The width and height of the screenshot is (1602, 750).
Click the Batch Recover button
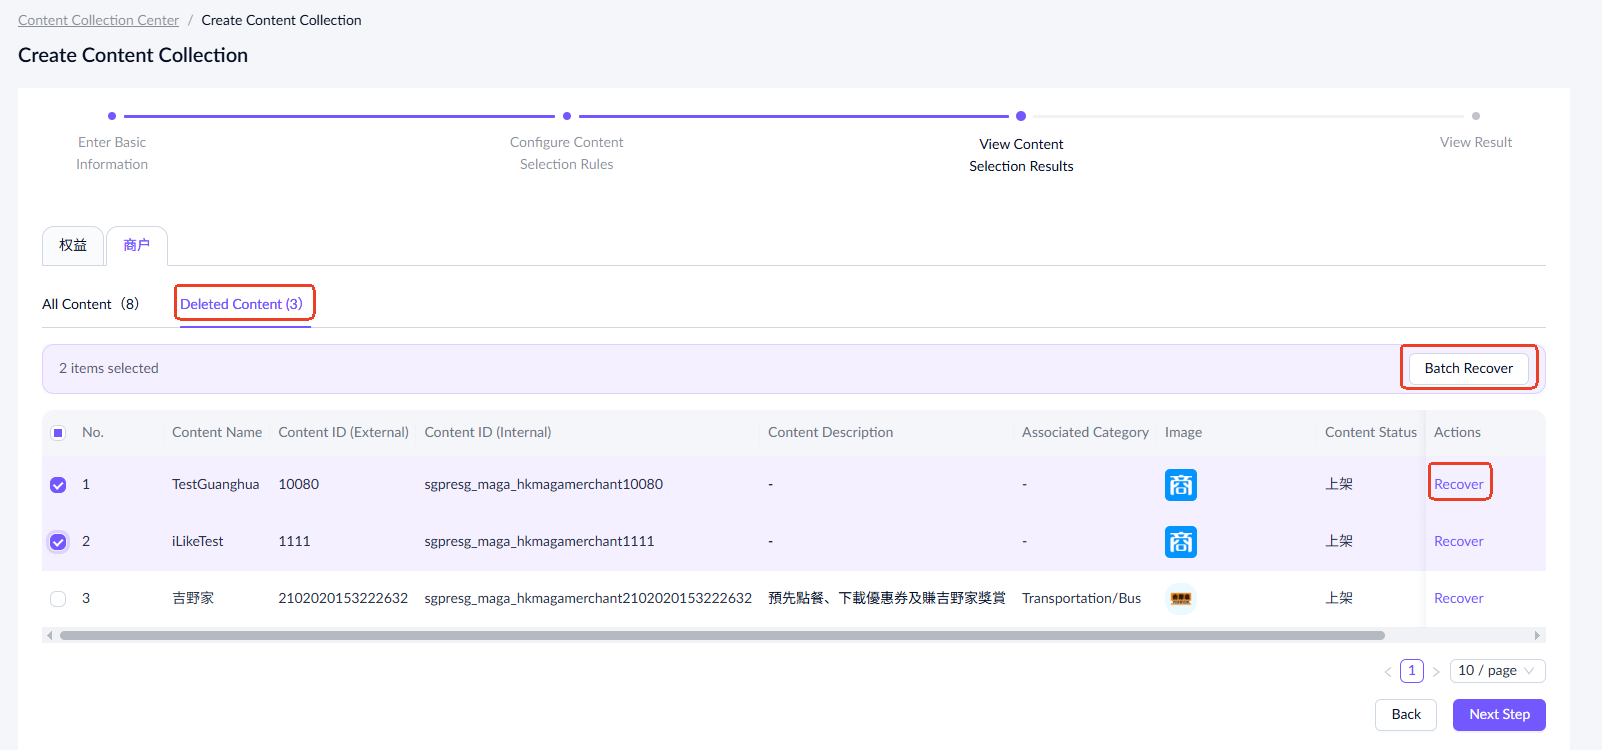pyautogui.click(x=1468, y=368)
